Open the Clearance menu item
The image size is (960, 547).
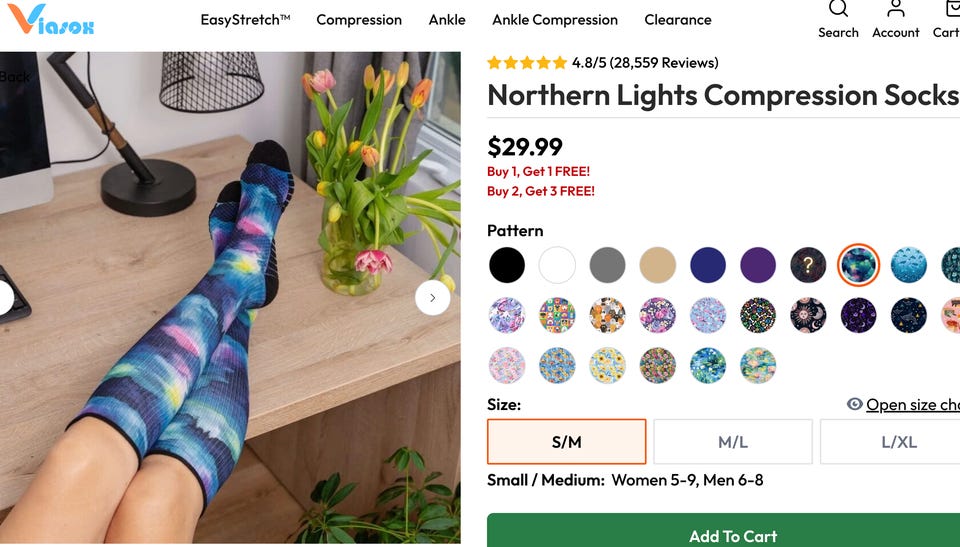pos(678,20)
